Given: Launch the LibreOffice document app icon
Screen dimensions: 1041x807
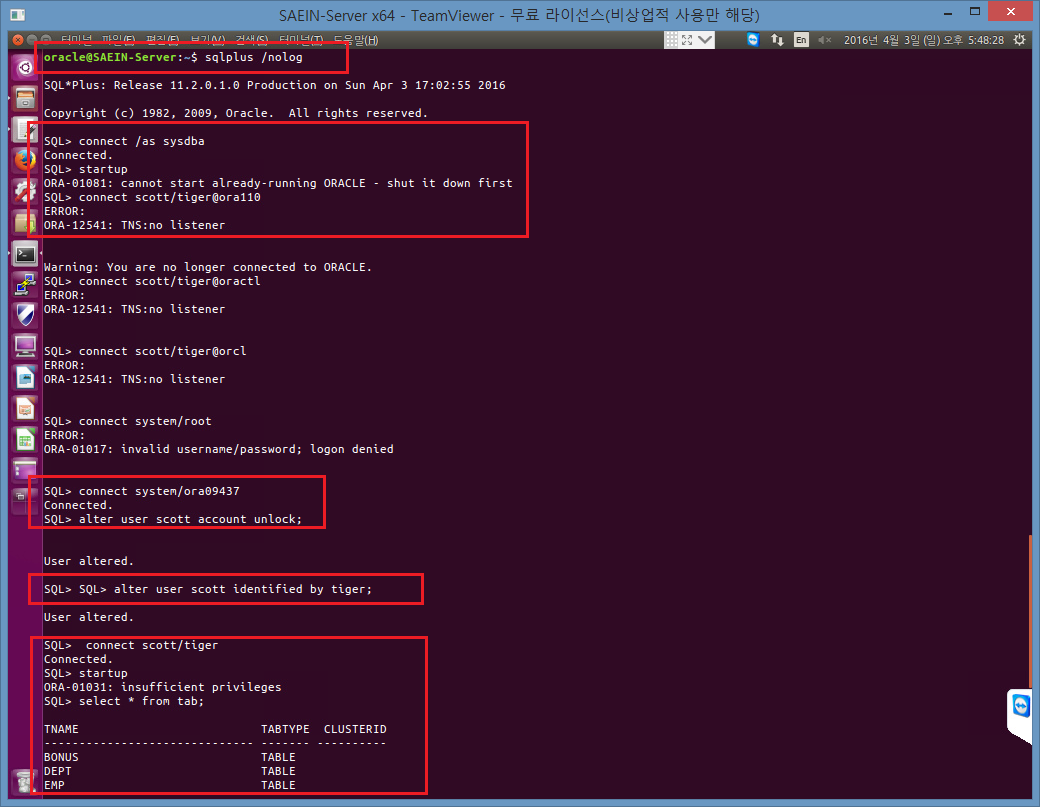Looking at the screenshot, I should click(25, 377).
